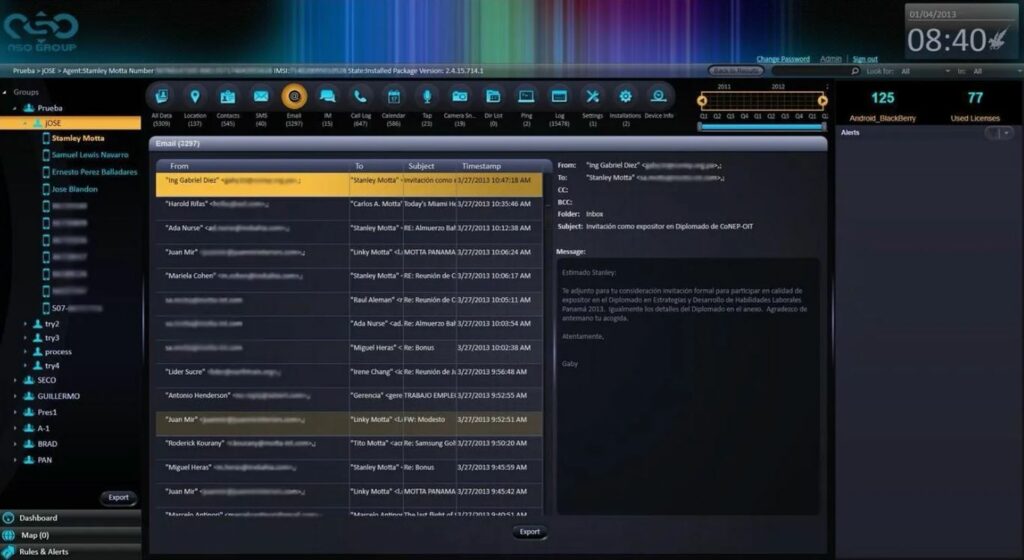Screen dimensions: 1024x560
Task: Collapse the JOSE group node
Action: coord(25,123)
